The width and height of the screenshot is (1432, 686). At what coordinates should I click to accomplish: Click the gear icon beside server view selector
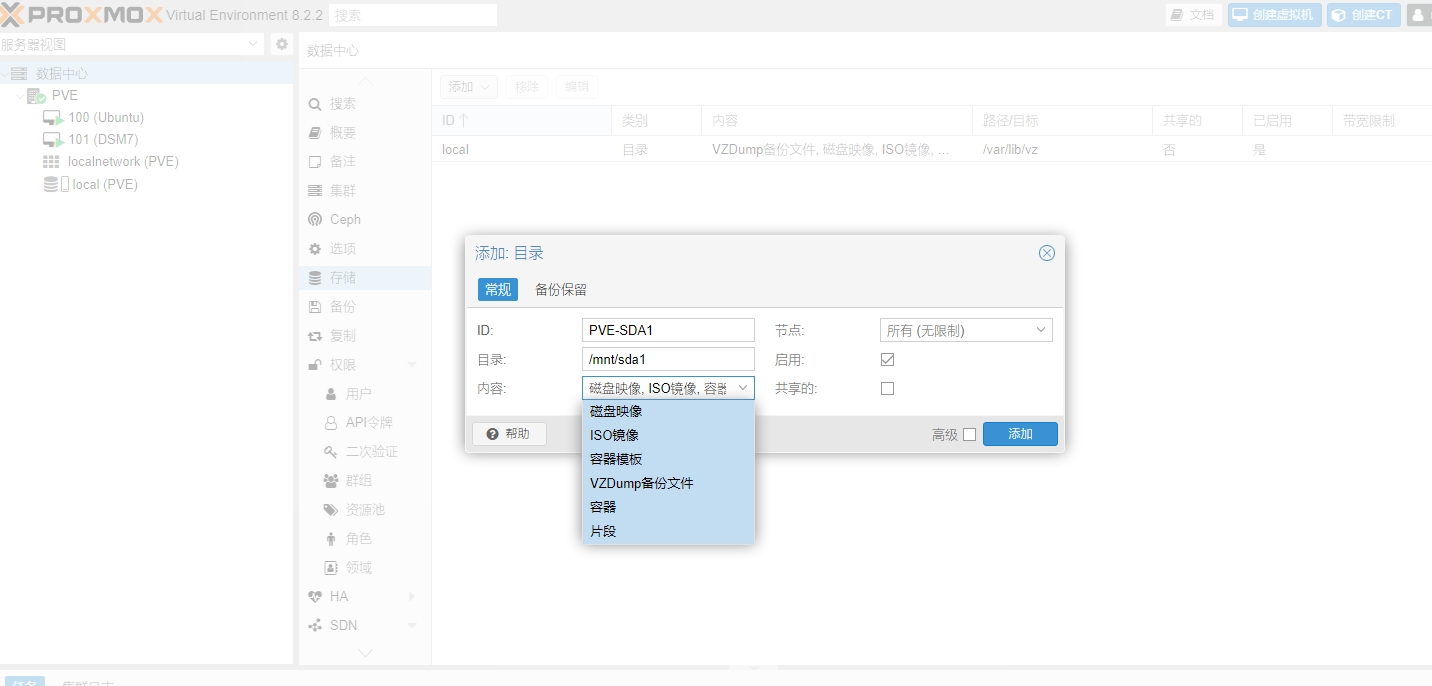pos(282,45)
